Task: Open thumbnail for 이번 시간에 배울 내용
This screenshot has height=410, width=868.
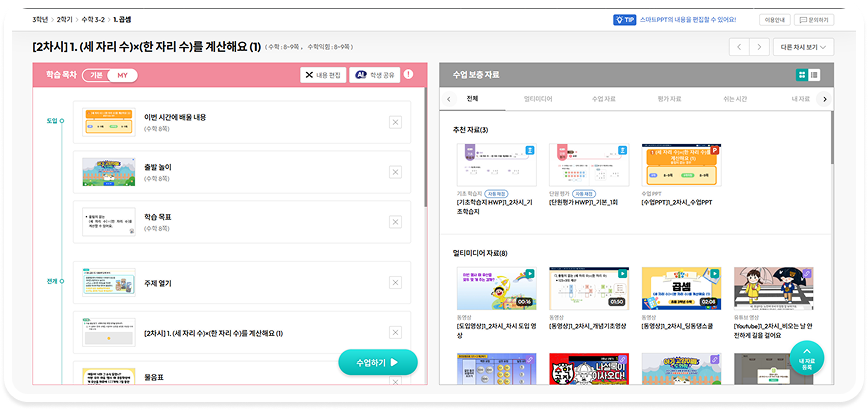Action: (x=108, y=122)
